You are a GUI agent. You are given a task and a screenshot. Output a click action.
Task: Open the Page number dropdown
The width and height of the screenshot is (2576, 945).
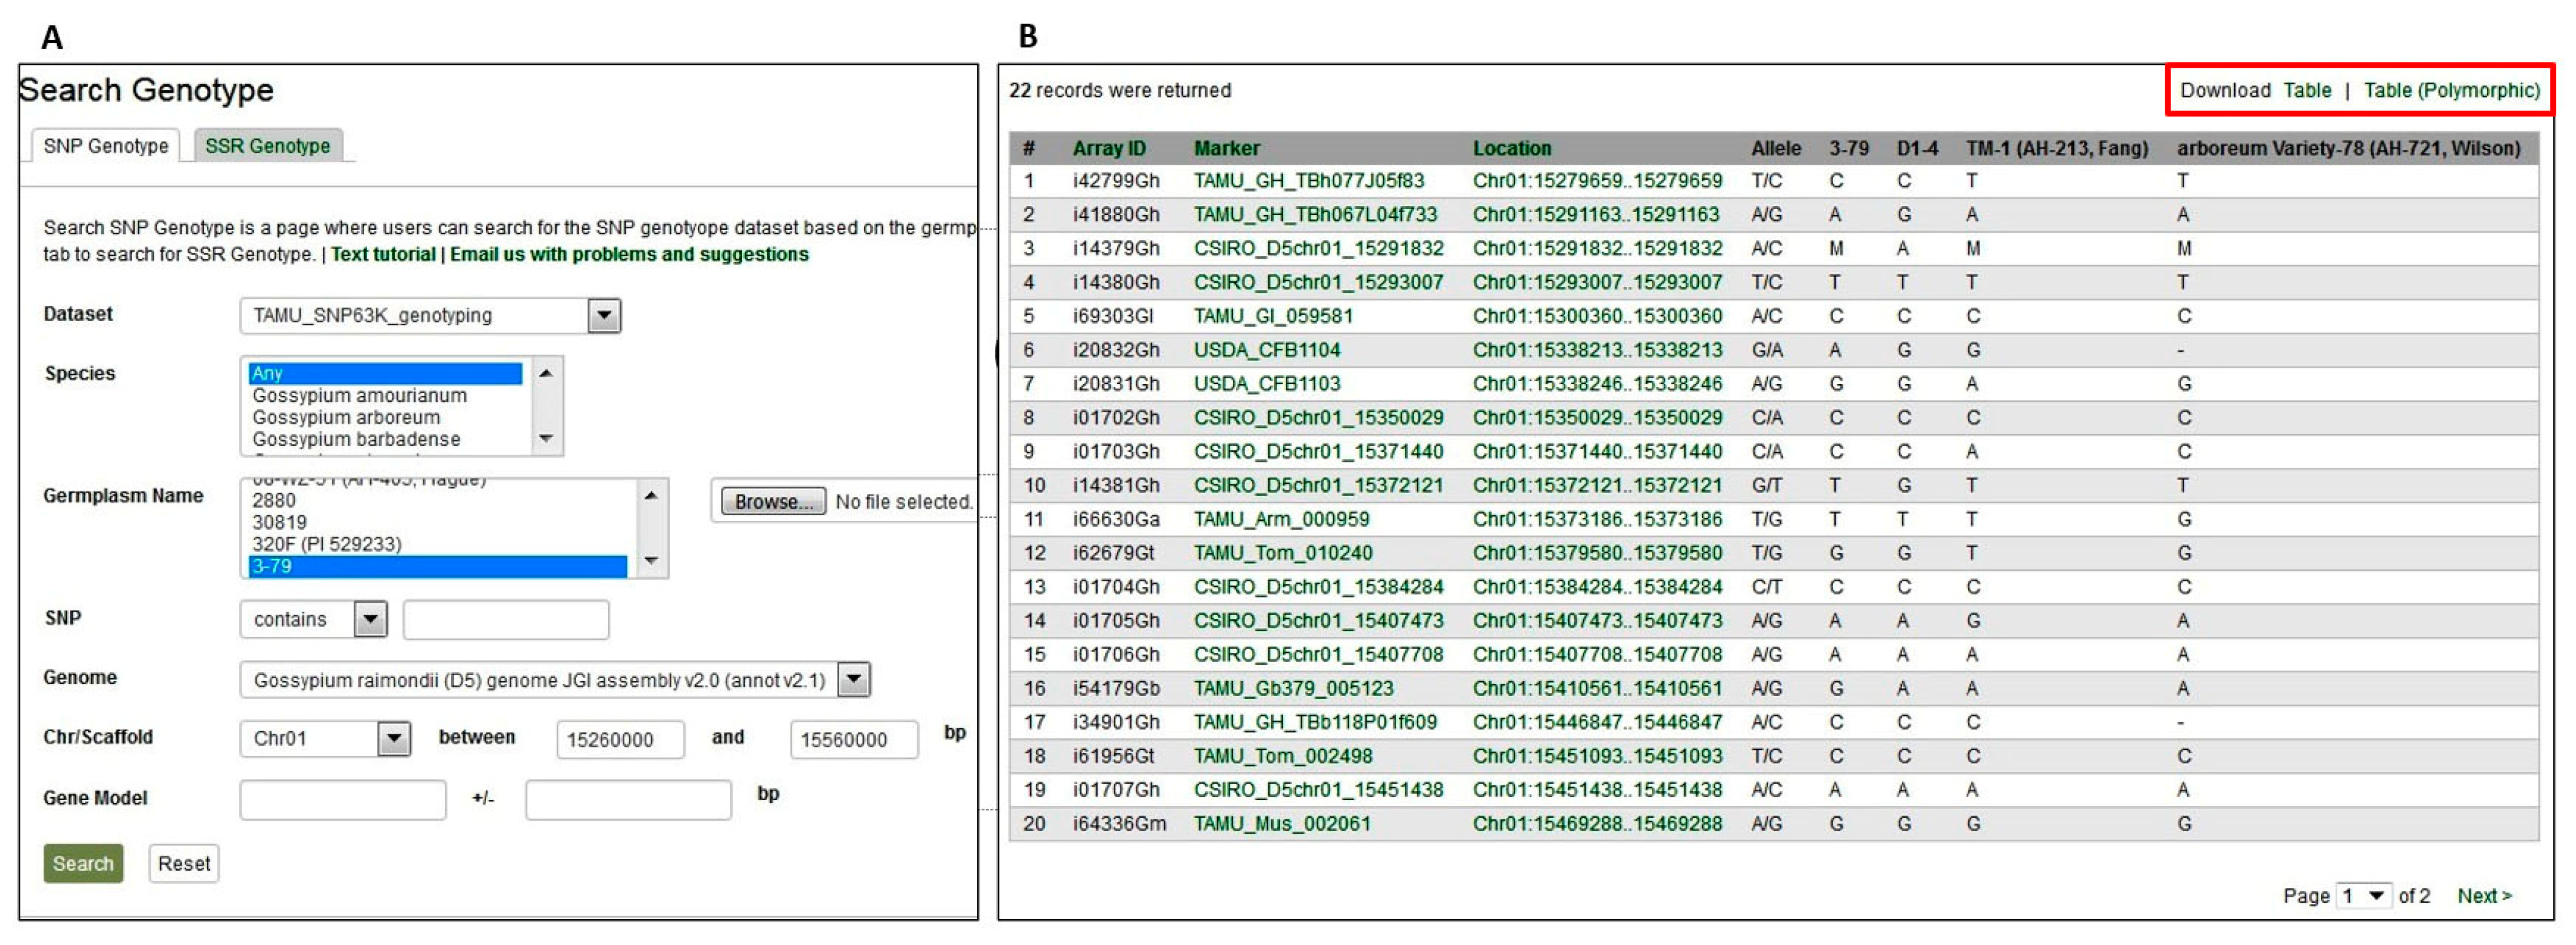point(2365,896)
